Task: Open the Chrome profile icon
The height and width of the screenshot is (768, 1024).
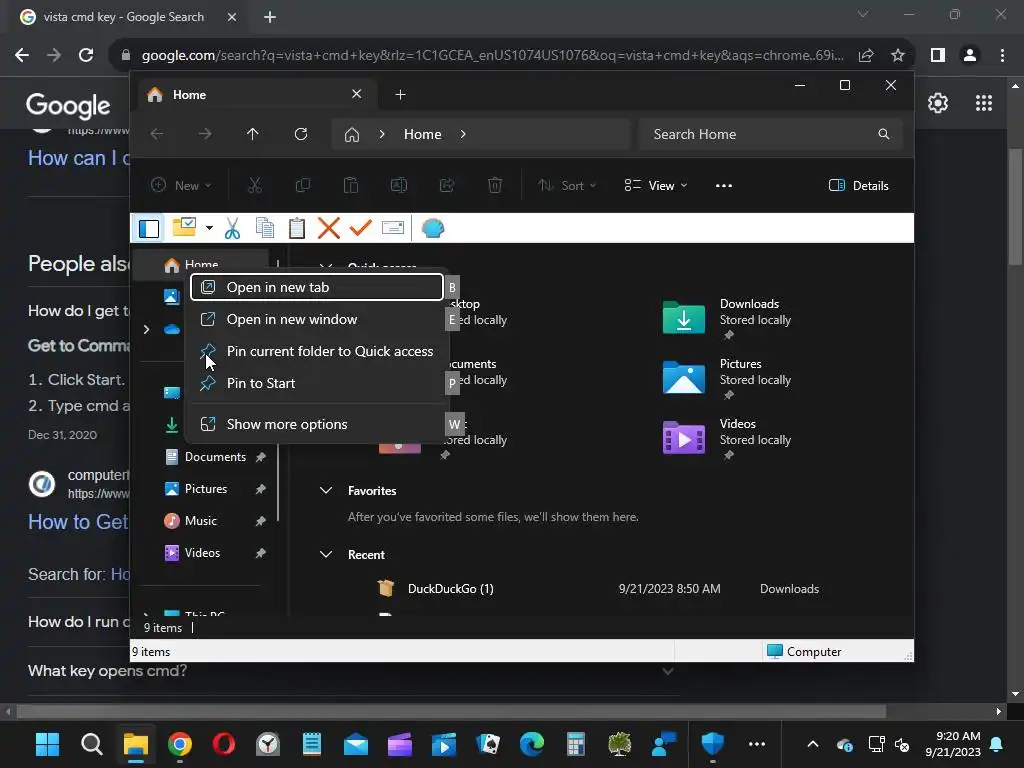Action: pyautogui.click(x=970, y=56)
